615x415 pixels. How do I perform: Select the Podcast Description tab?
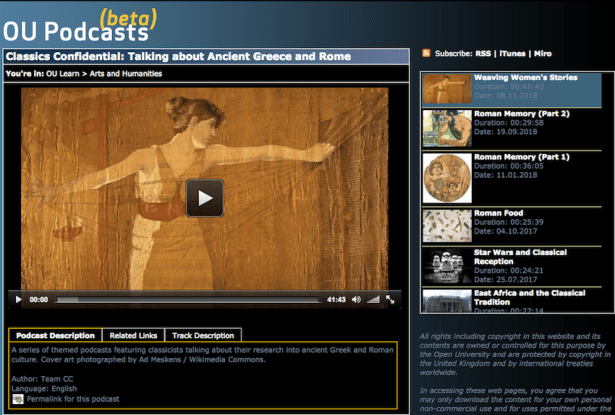[x=56, y=336]
